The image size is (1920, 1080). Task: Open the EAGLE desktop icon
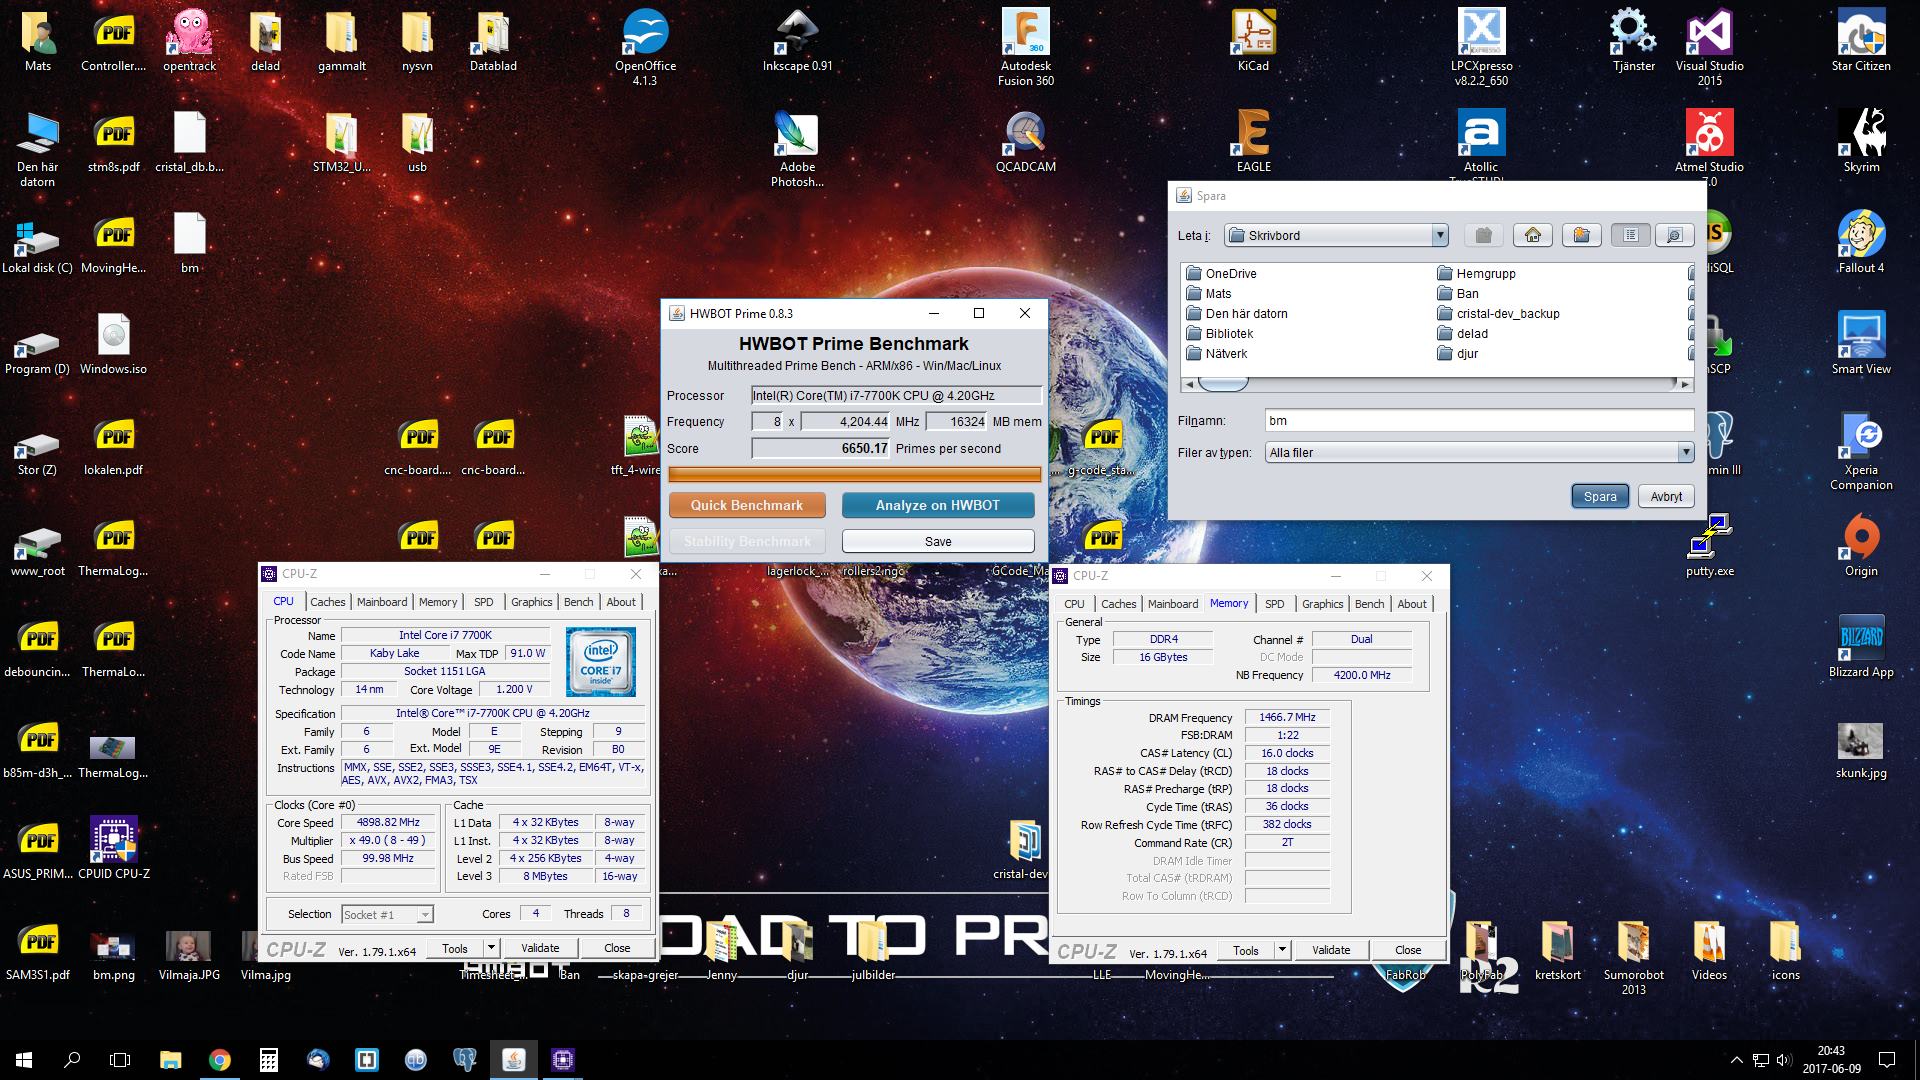click(1253, 142)
